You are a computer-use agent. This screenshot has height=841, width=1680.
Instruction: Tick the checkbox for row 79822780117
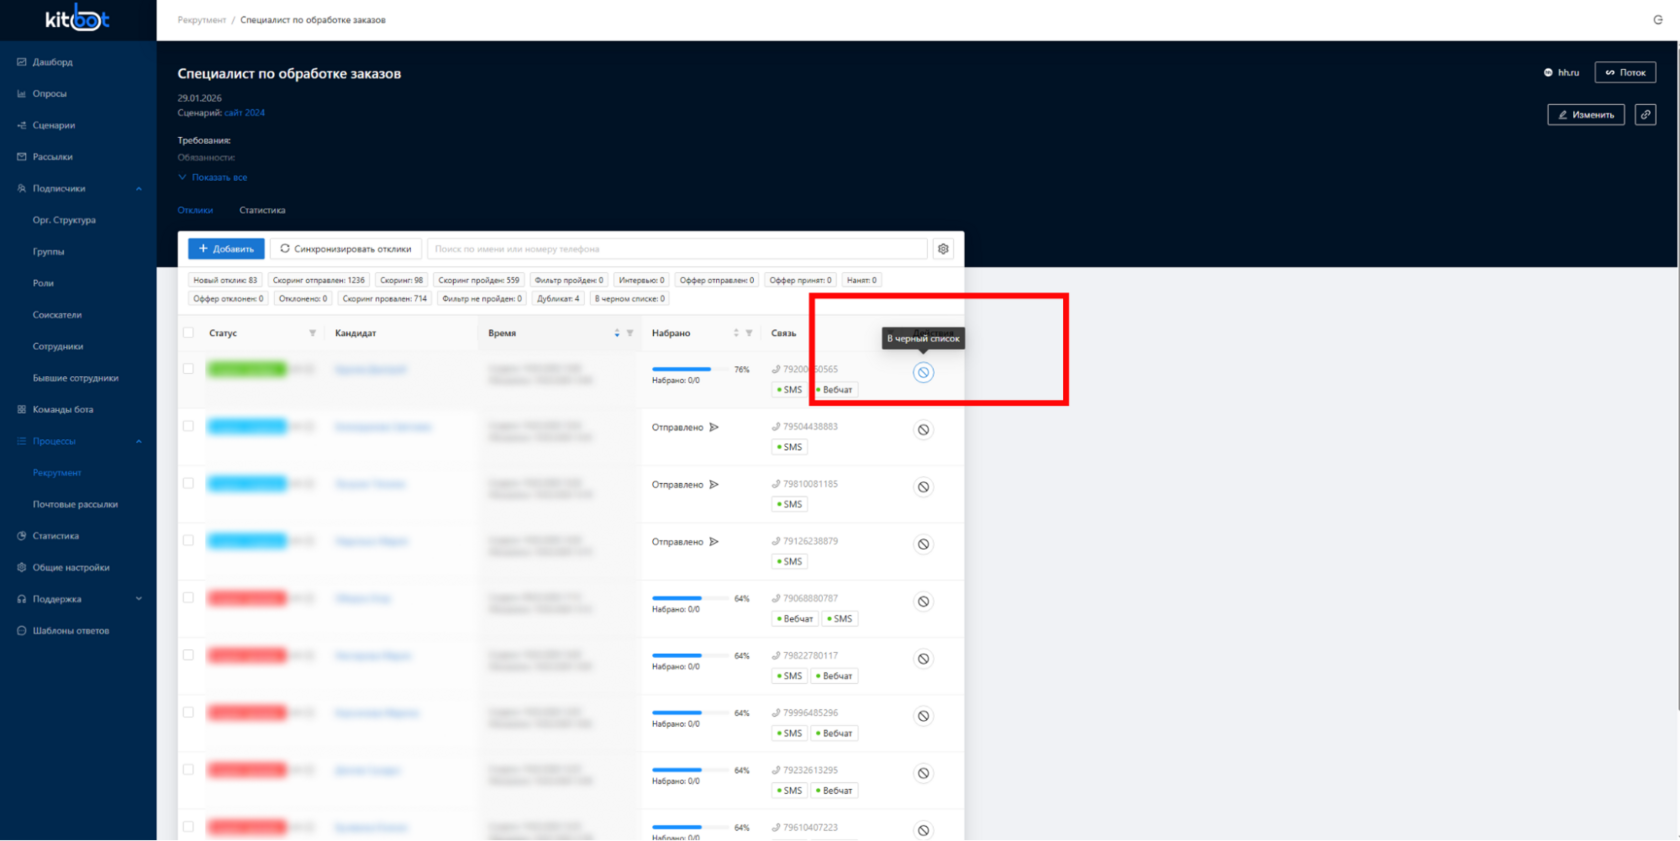tap(188, 655)
